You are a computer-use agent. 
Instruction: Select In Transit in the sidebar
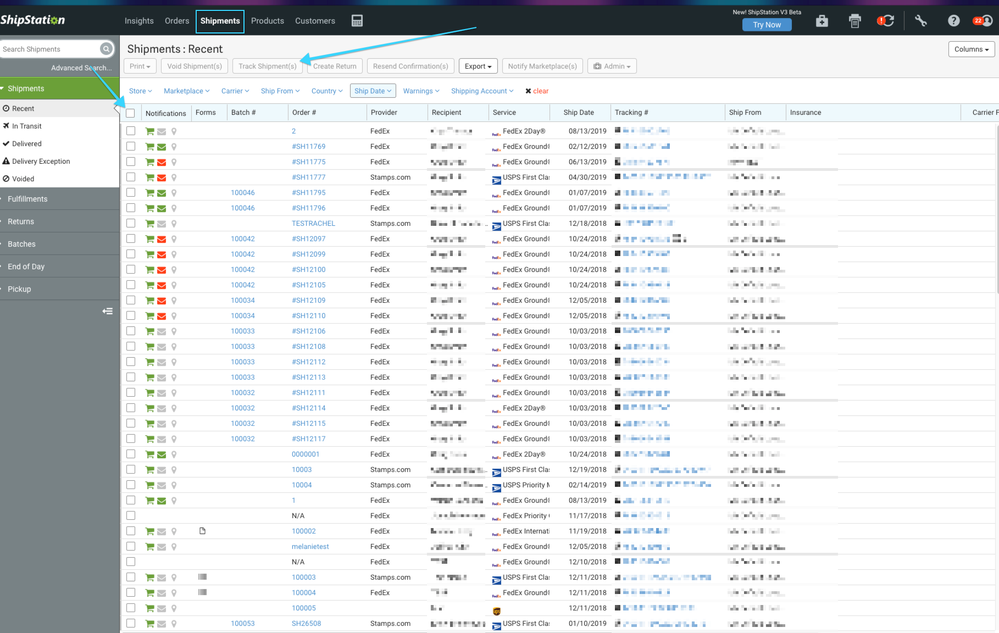27,126
